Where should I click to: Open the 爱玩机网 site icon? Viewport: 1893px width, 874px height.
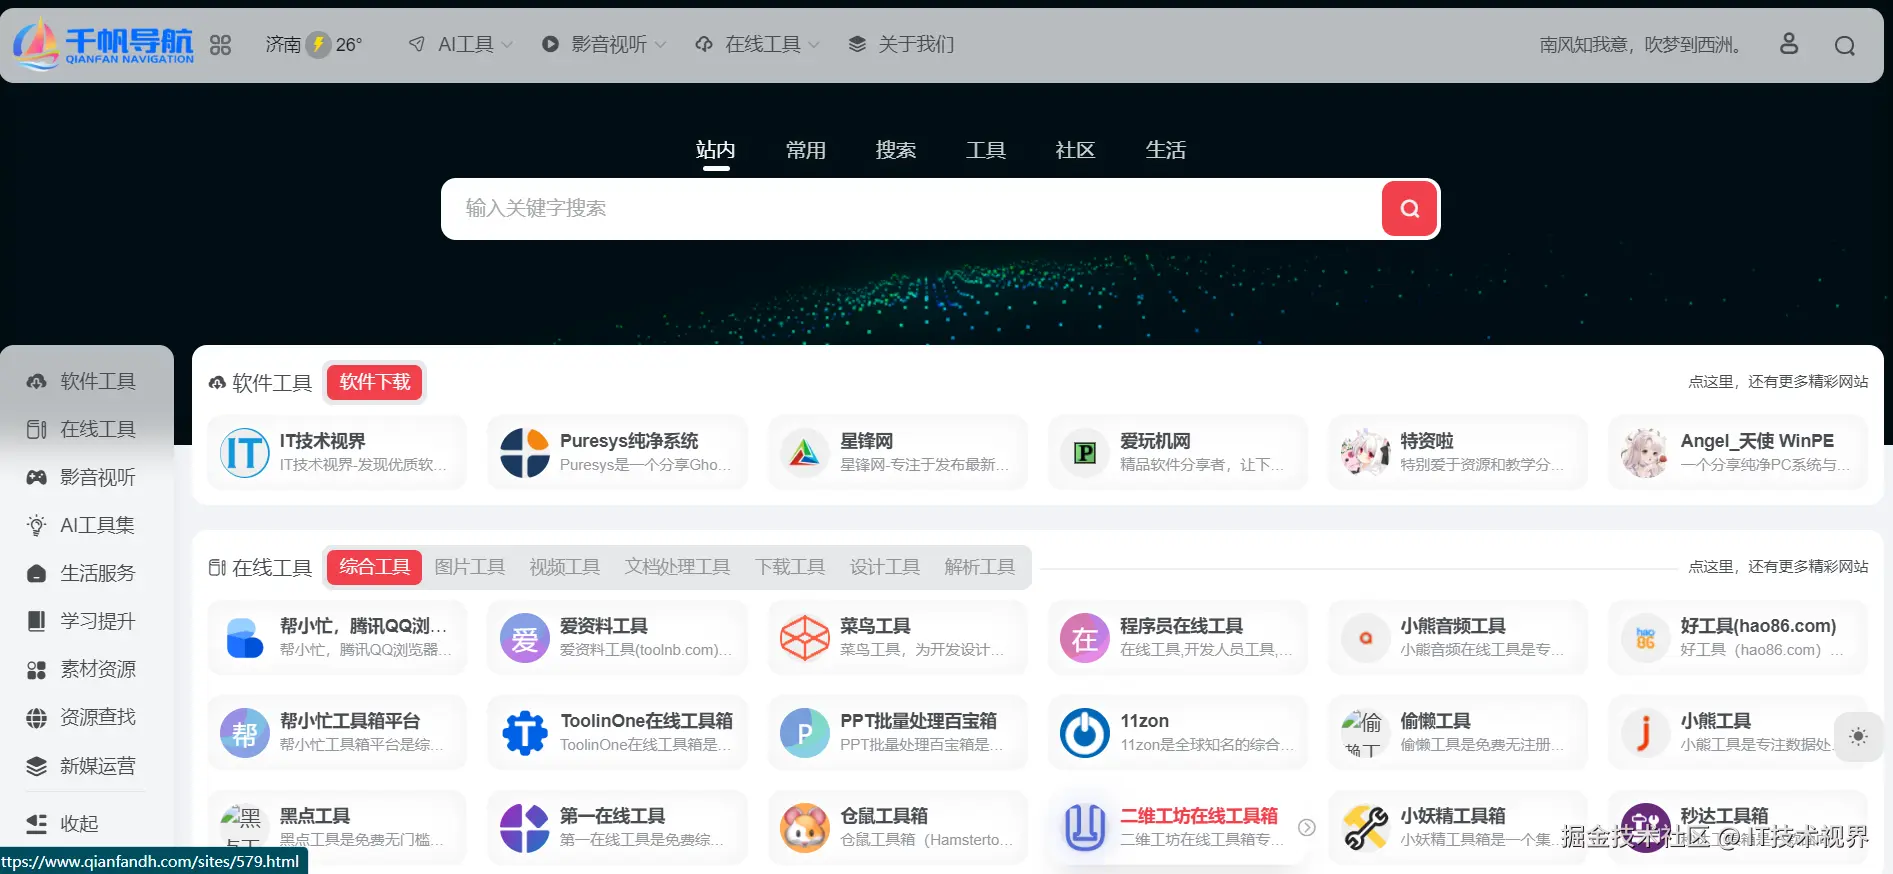pyautogui.click(x=1085, y=453)
